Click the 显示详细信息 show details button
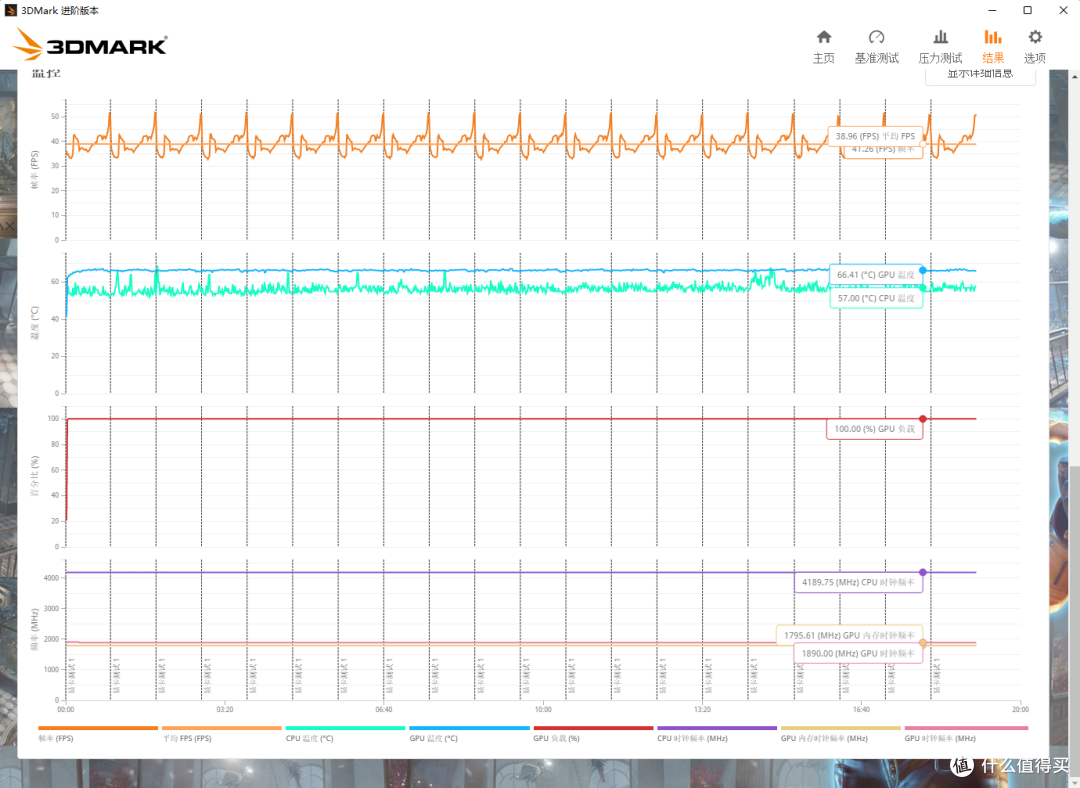This screenshot has height=788, width=1080. click(x=980, y=75)
